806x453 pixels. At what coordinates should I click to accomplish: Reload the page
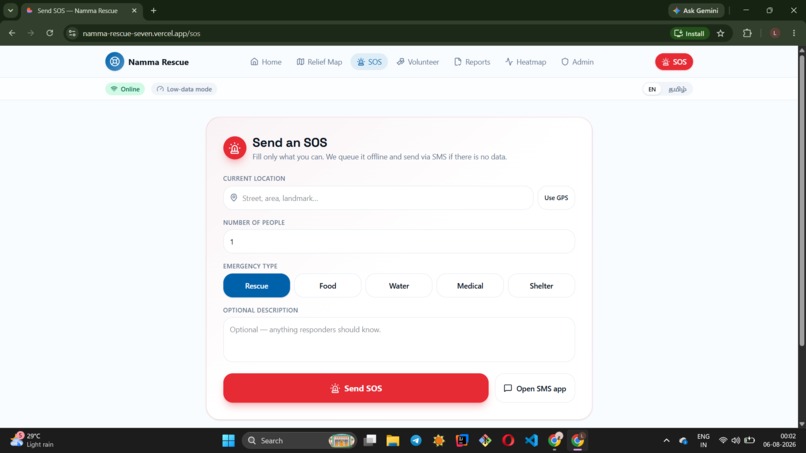49,33
